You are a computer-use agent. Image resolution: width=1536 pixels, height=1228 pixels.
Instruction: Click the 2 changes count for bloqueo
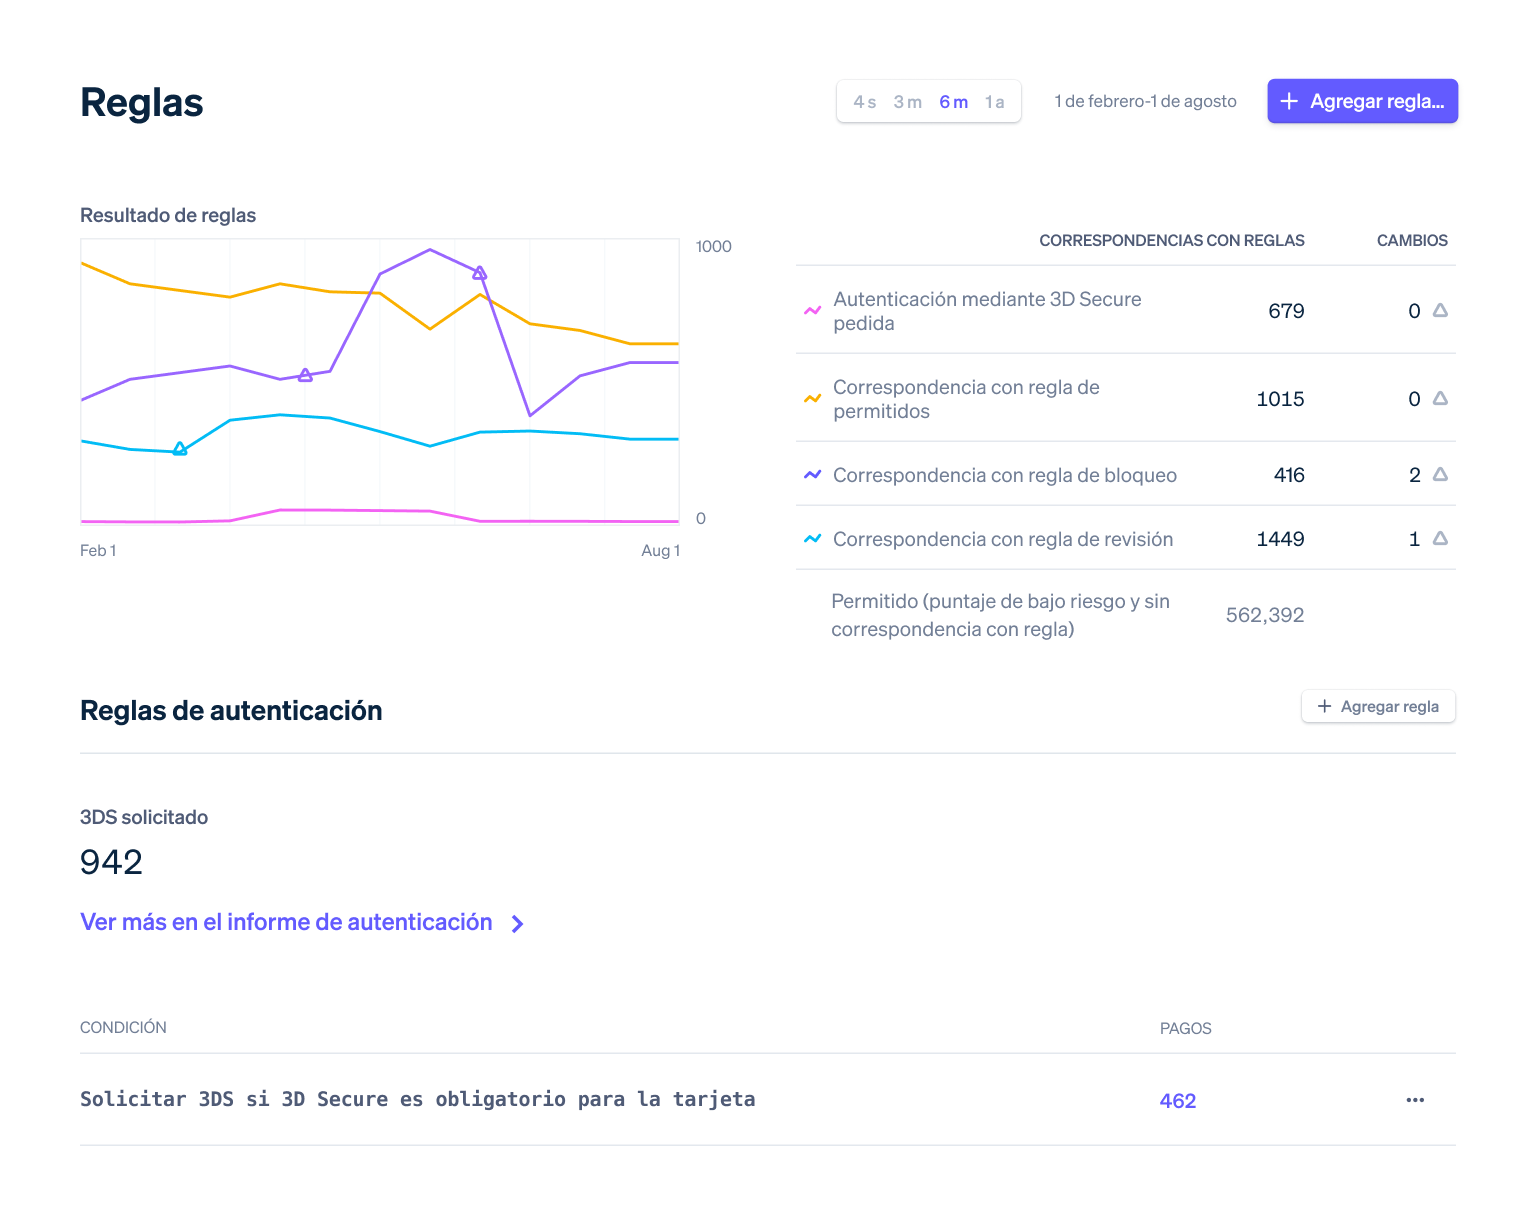(1414, 475)
